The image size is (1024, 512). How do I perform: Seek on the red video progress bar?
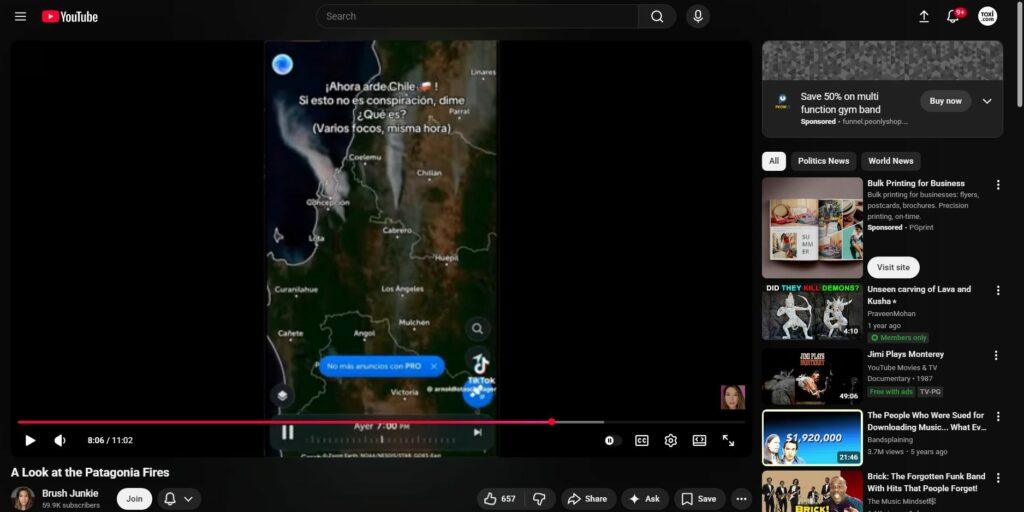[300, 422]
